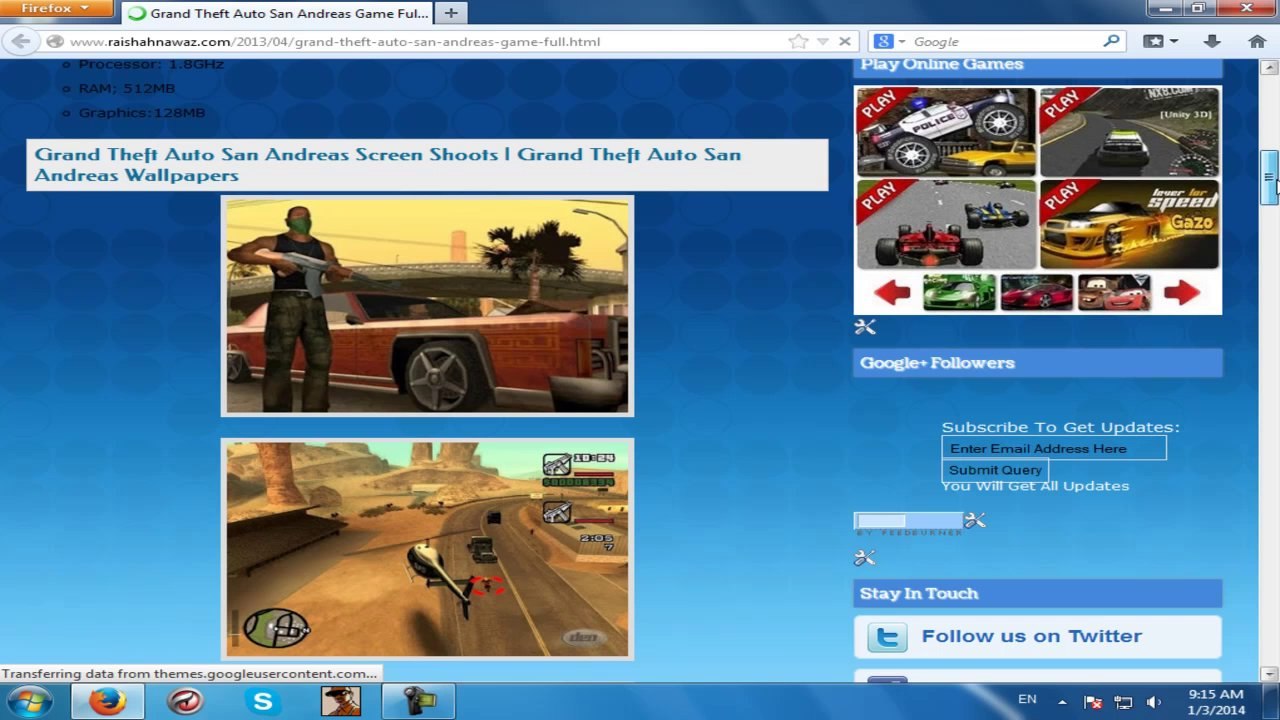
Task: Click the wrench icon beside FeedBurner badge
Action: [x=975, y=520]
